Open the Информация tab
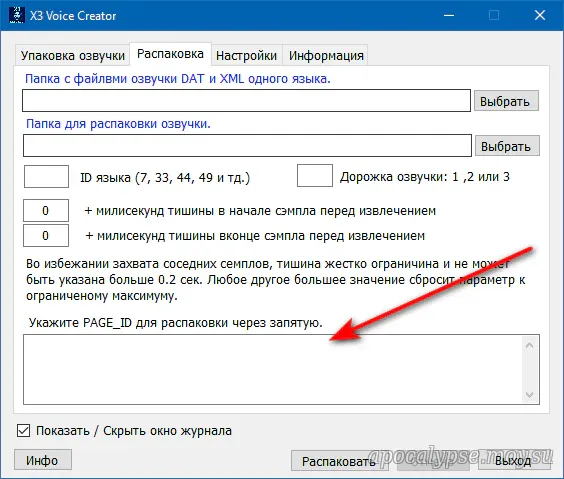564x479 pixels. coord(326,55)
